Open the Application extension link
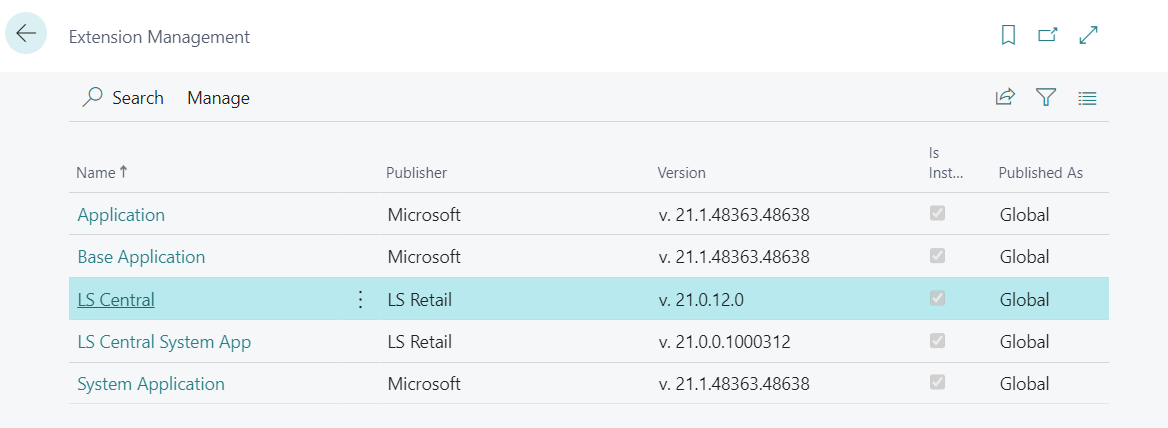 coord(121,215)
